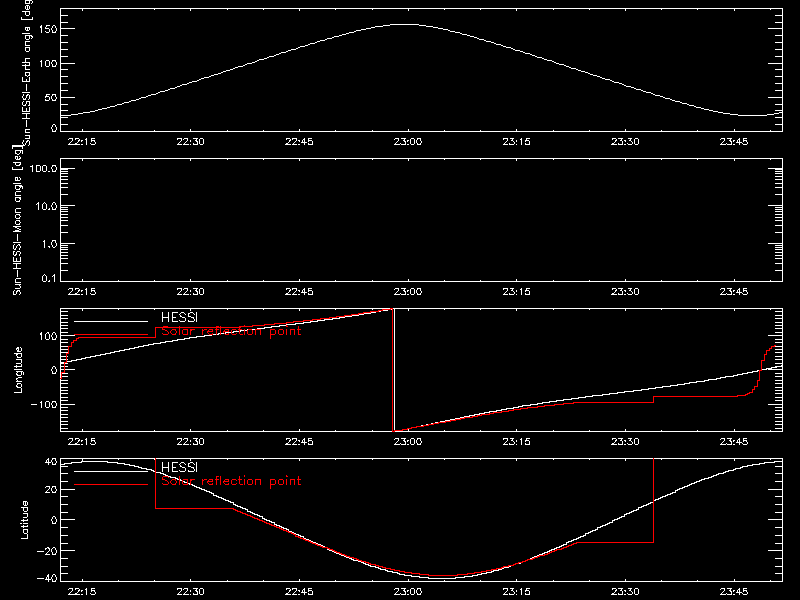The width and height of the screenshot is (800, 600).
Task: Click the 40 tick label on Latitude axis
Action: 51,462
